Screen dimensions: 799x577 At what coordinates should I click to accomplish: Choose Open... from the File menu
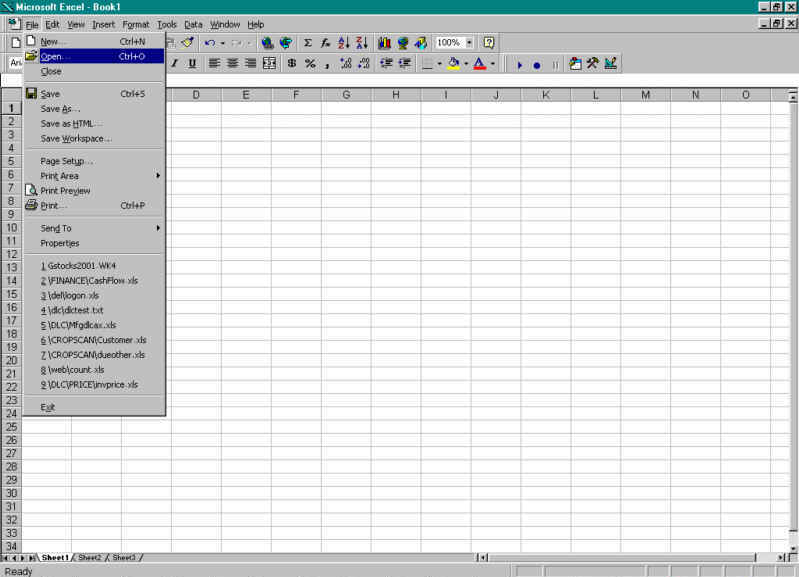click(94, 57)
